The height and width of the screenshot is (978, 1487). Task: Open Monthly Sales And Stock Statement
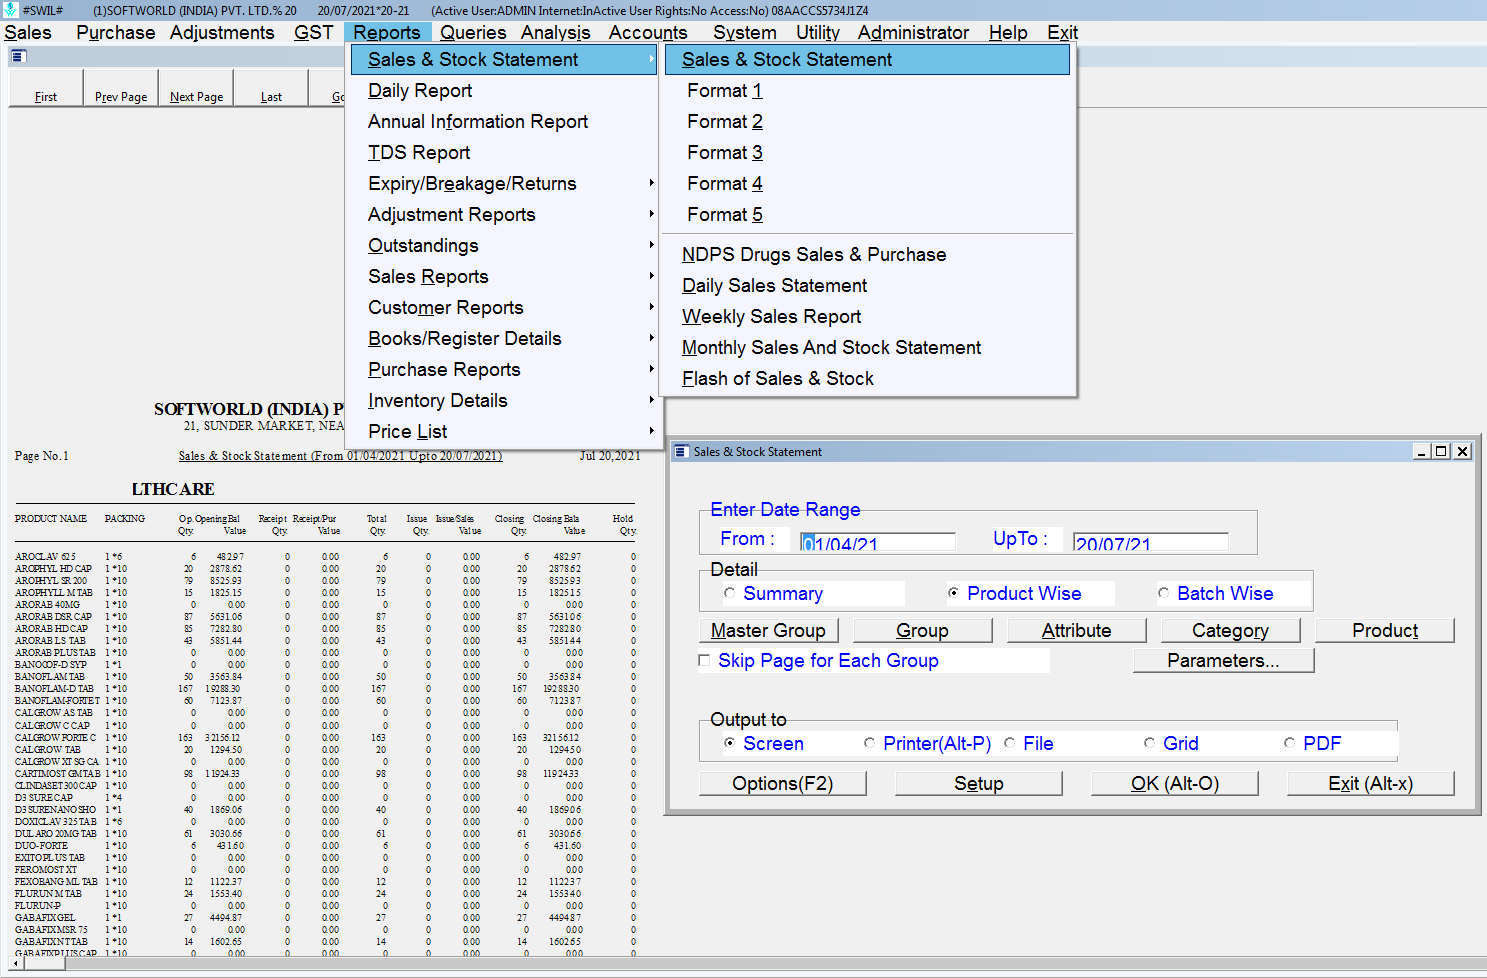point(831,348)
